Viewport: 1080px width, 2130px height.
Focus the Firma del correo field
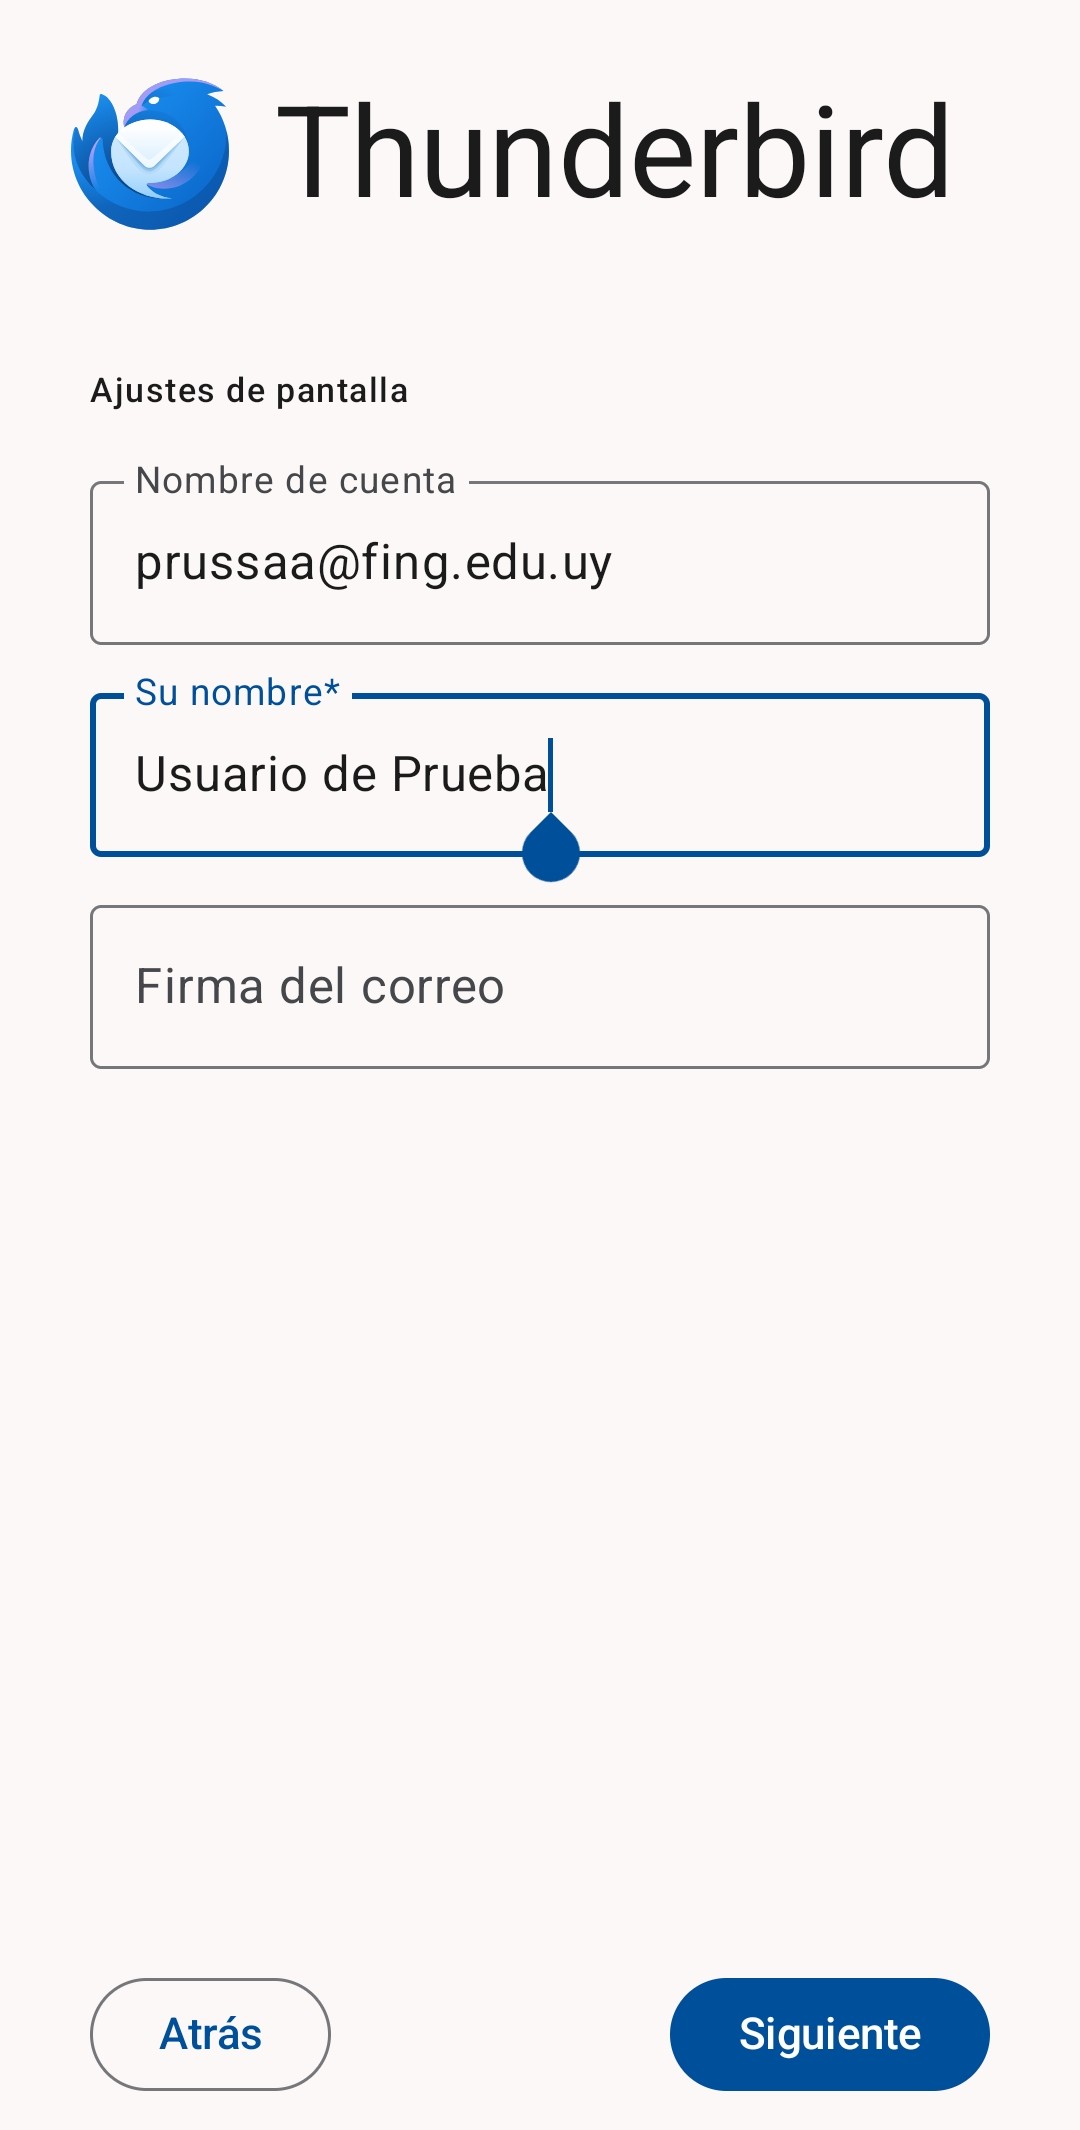[540, 987]
